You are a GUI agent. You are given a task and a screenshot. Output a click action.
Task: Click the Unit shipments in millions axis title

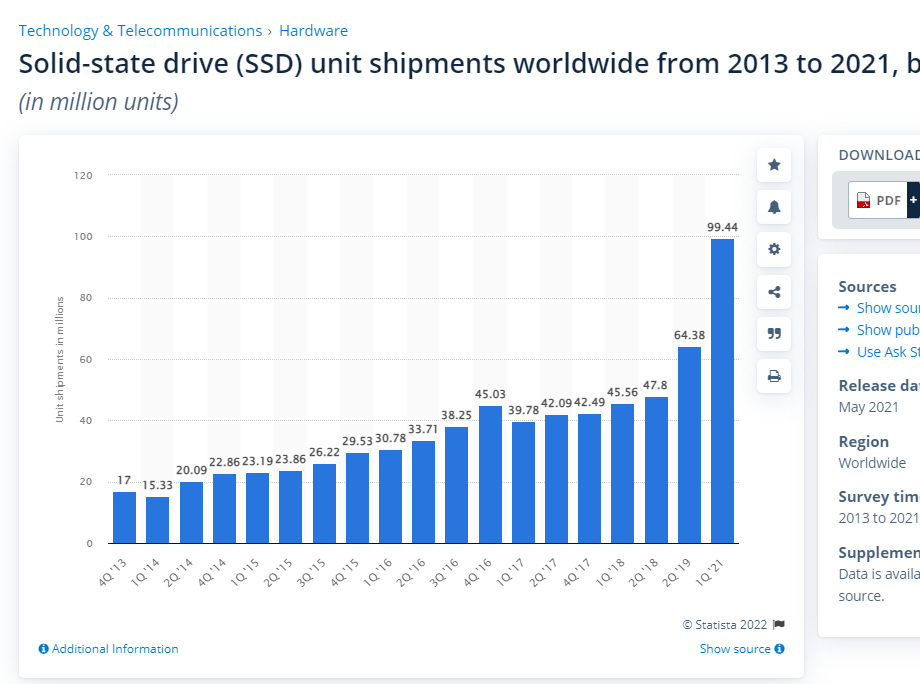59,359
